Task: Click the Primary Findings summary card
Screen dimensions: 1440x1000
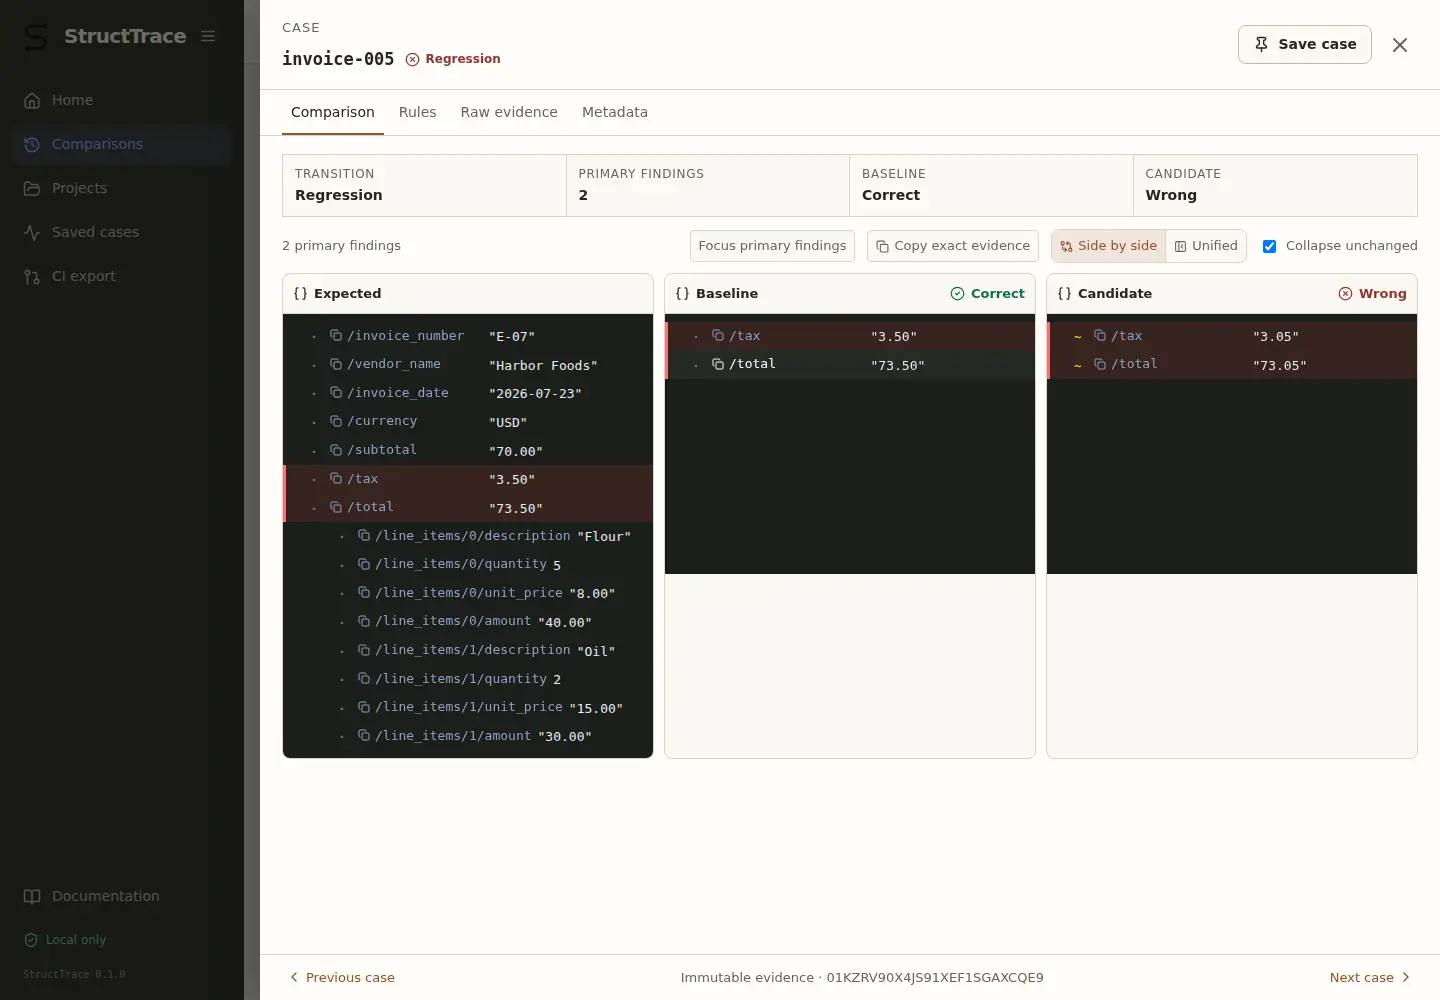Action: click(708, 185)
